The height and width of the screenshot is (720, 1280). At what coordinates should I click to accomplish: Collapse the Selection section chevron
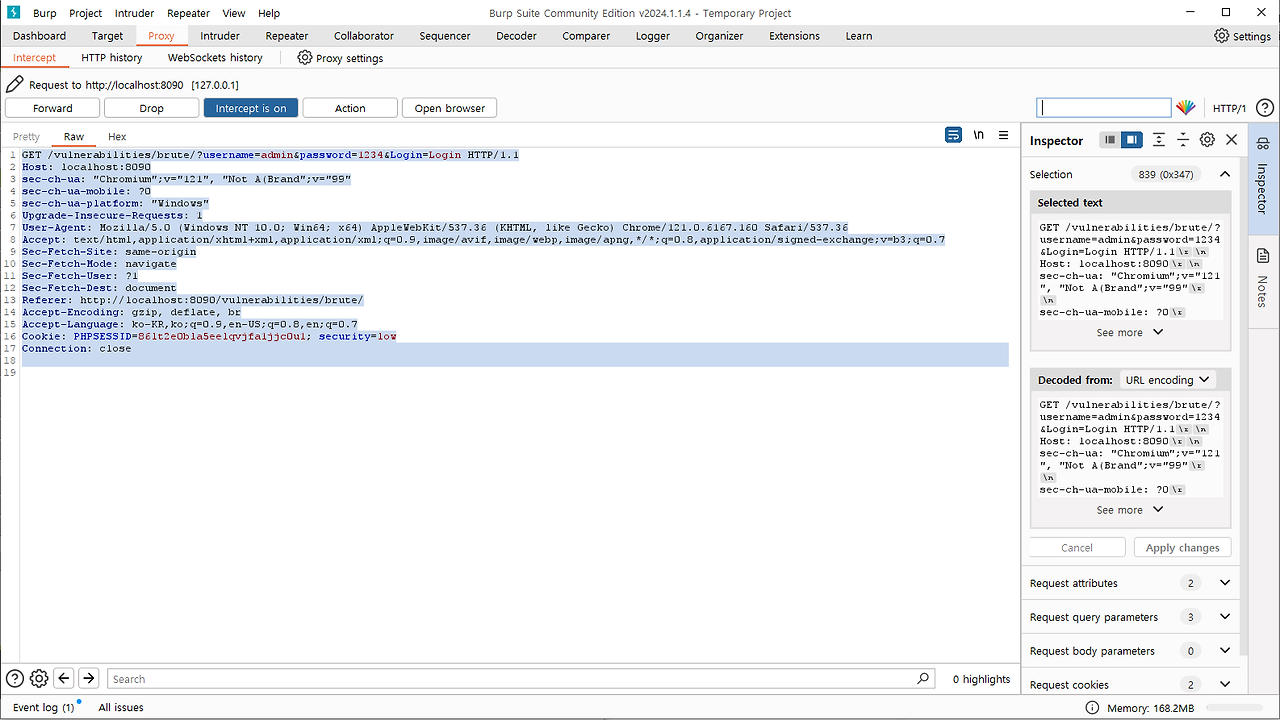pyautogui.click(x=1224, y=174)
